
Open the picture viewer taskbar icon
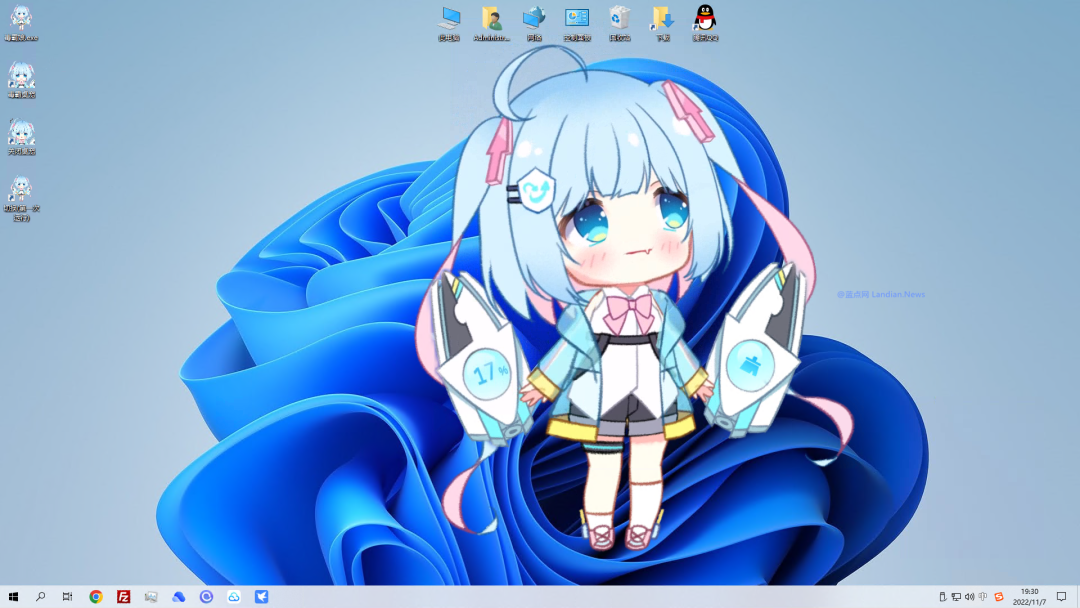[151, 596]
